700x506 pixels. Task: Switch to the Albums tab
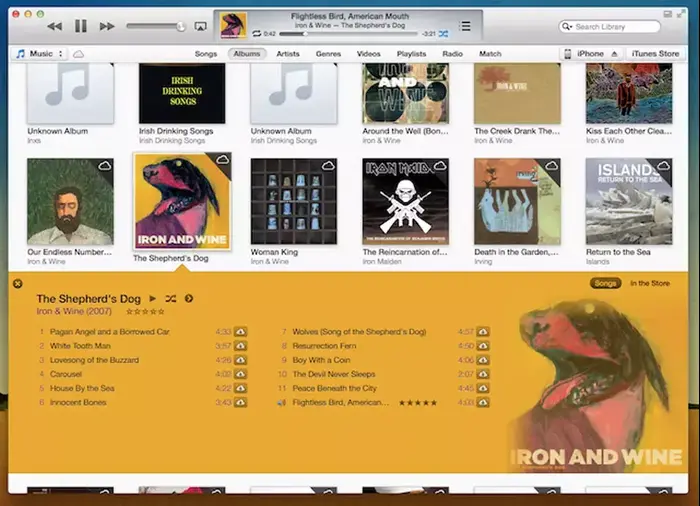pos(247,54)
